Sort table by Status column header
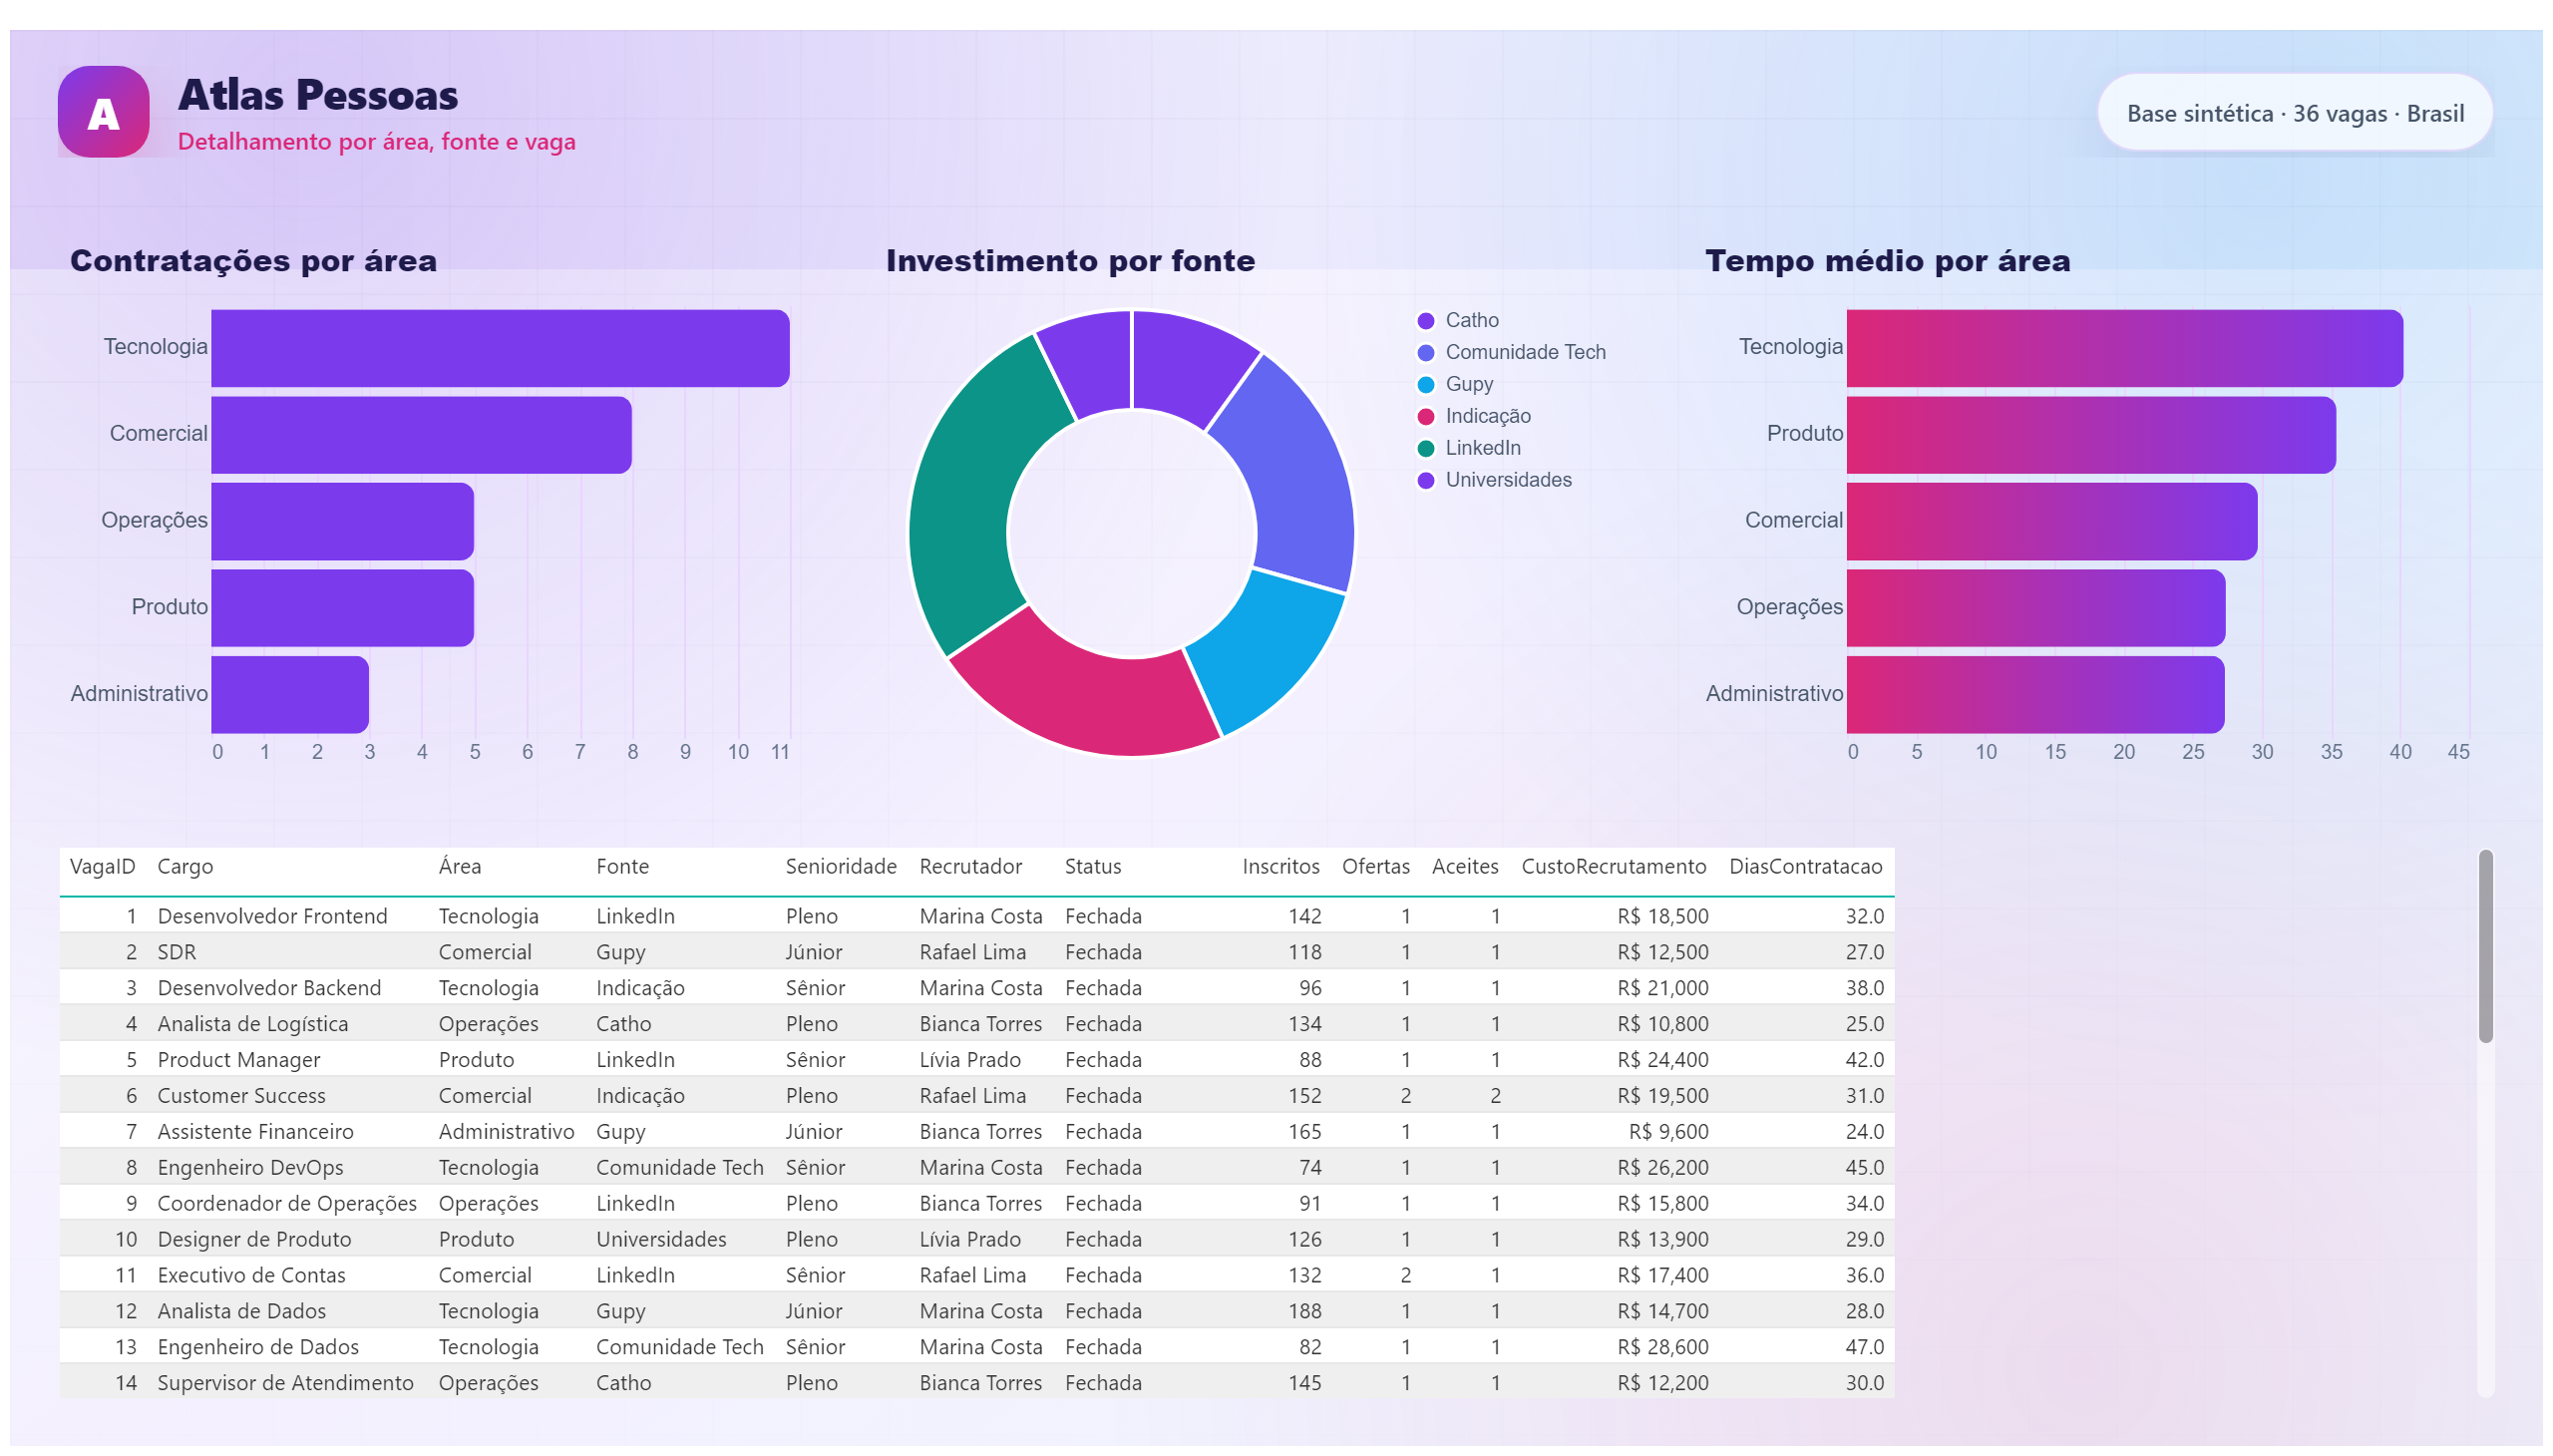The image size is (2553, 1456). (1092, 867)
